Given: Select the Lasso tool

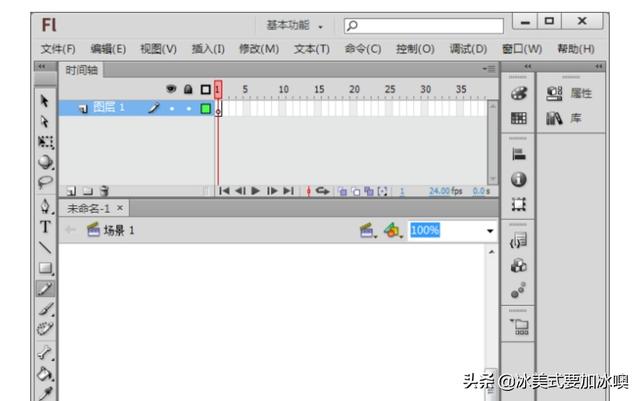Looking at the screenshot, I should tap(46, 183).
